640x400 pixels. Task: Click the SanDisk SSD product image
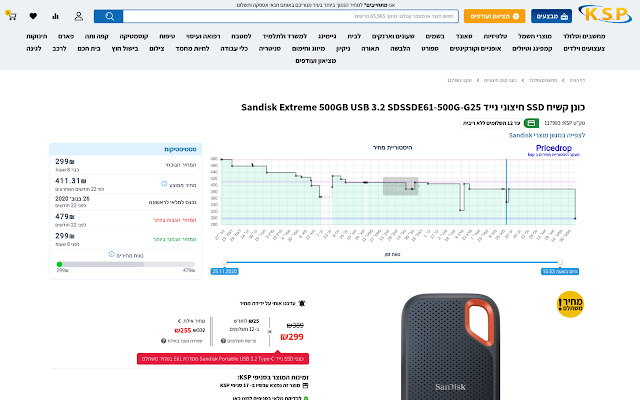[450, 347]
